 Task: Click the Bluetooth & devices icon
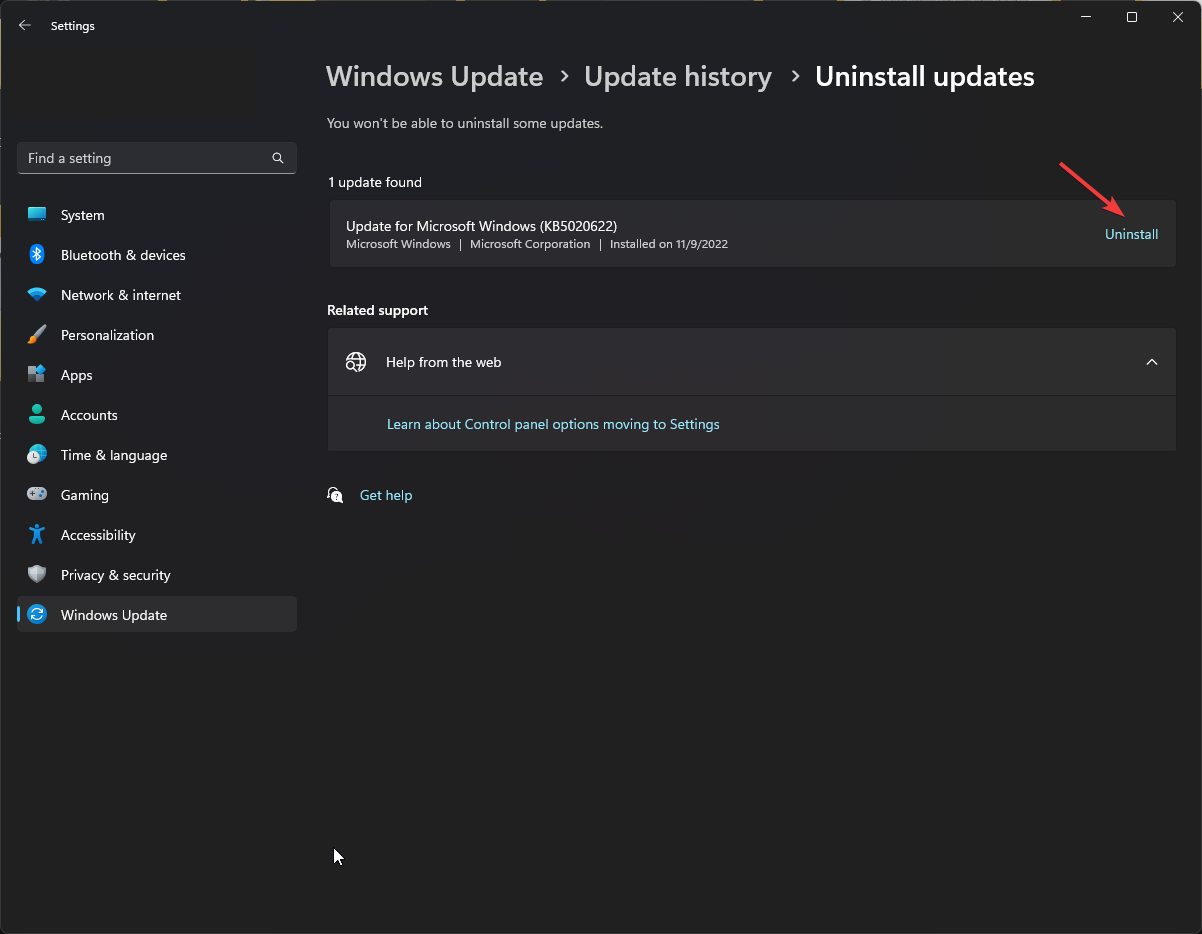click(x=37, y=255)
